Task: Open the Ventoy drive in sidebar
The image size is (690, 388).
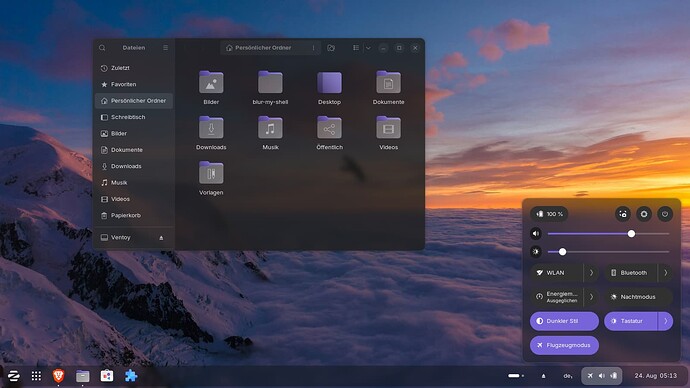Action: click(x=134, y=238)
